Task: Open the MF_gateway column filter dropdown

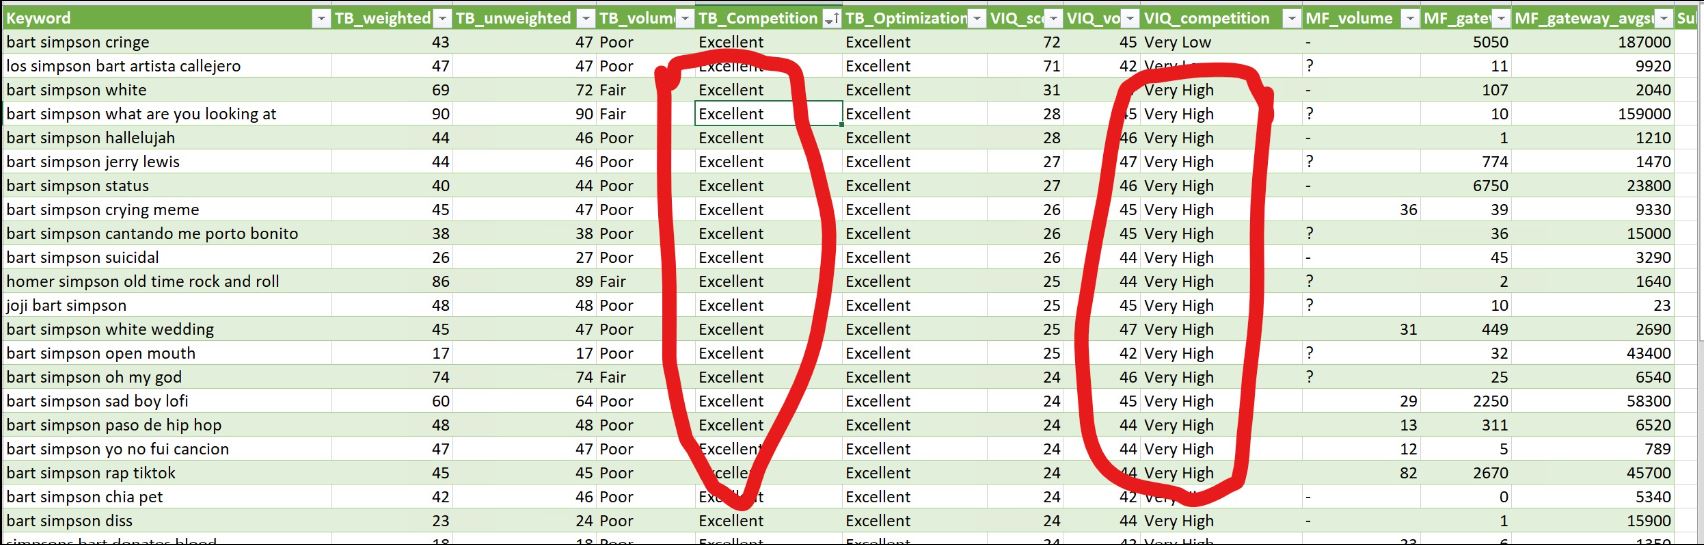Action: (x=1501, y=18)
